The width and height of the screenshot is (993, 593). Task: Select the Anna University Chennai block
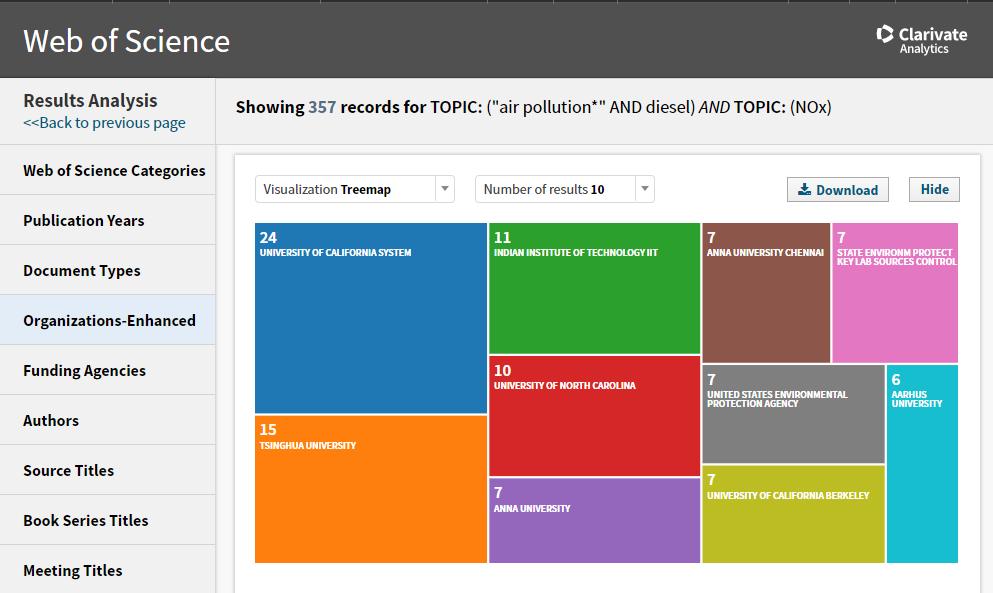pos(766,293)
